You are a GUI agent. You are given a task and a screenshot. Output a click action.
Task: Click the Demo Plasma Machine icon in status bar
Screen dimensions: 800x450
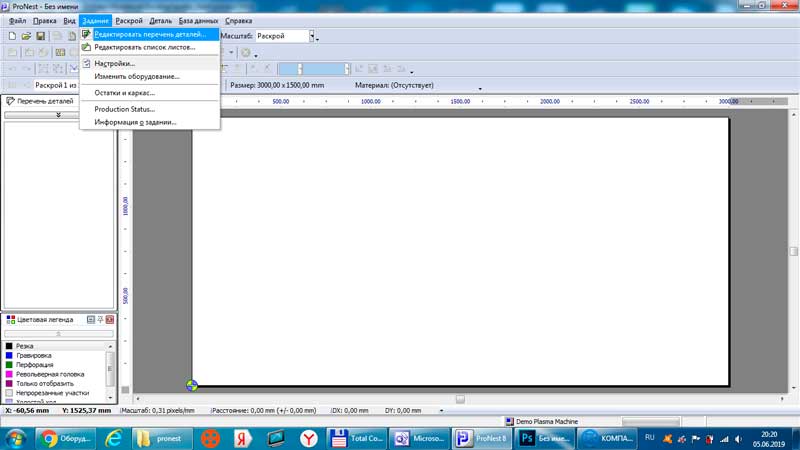509,421
